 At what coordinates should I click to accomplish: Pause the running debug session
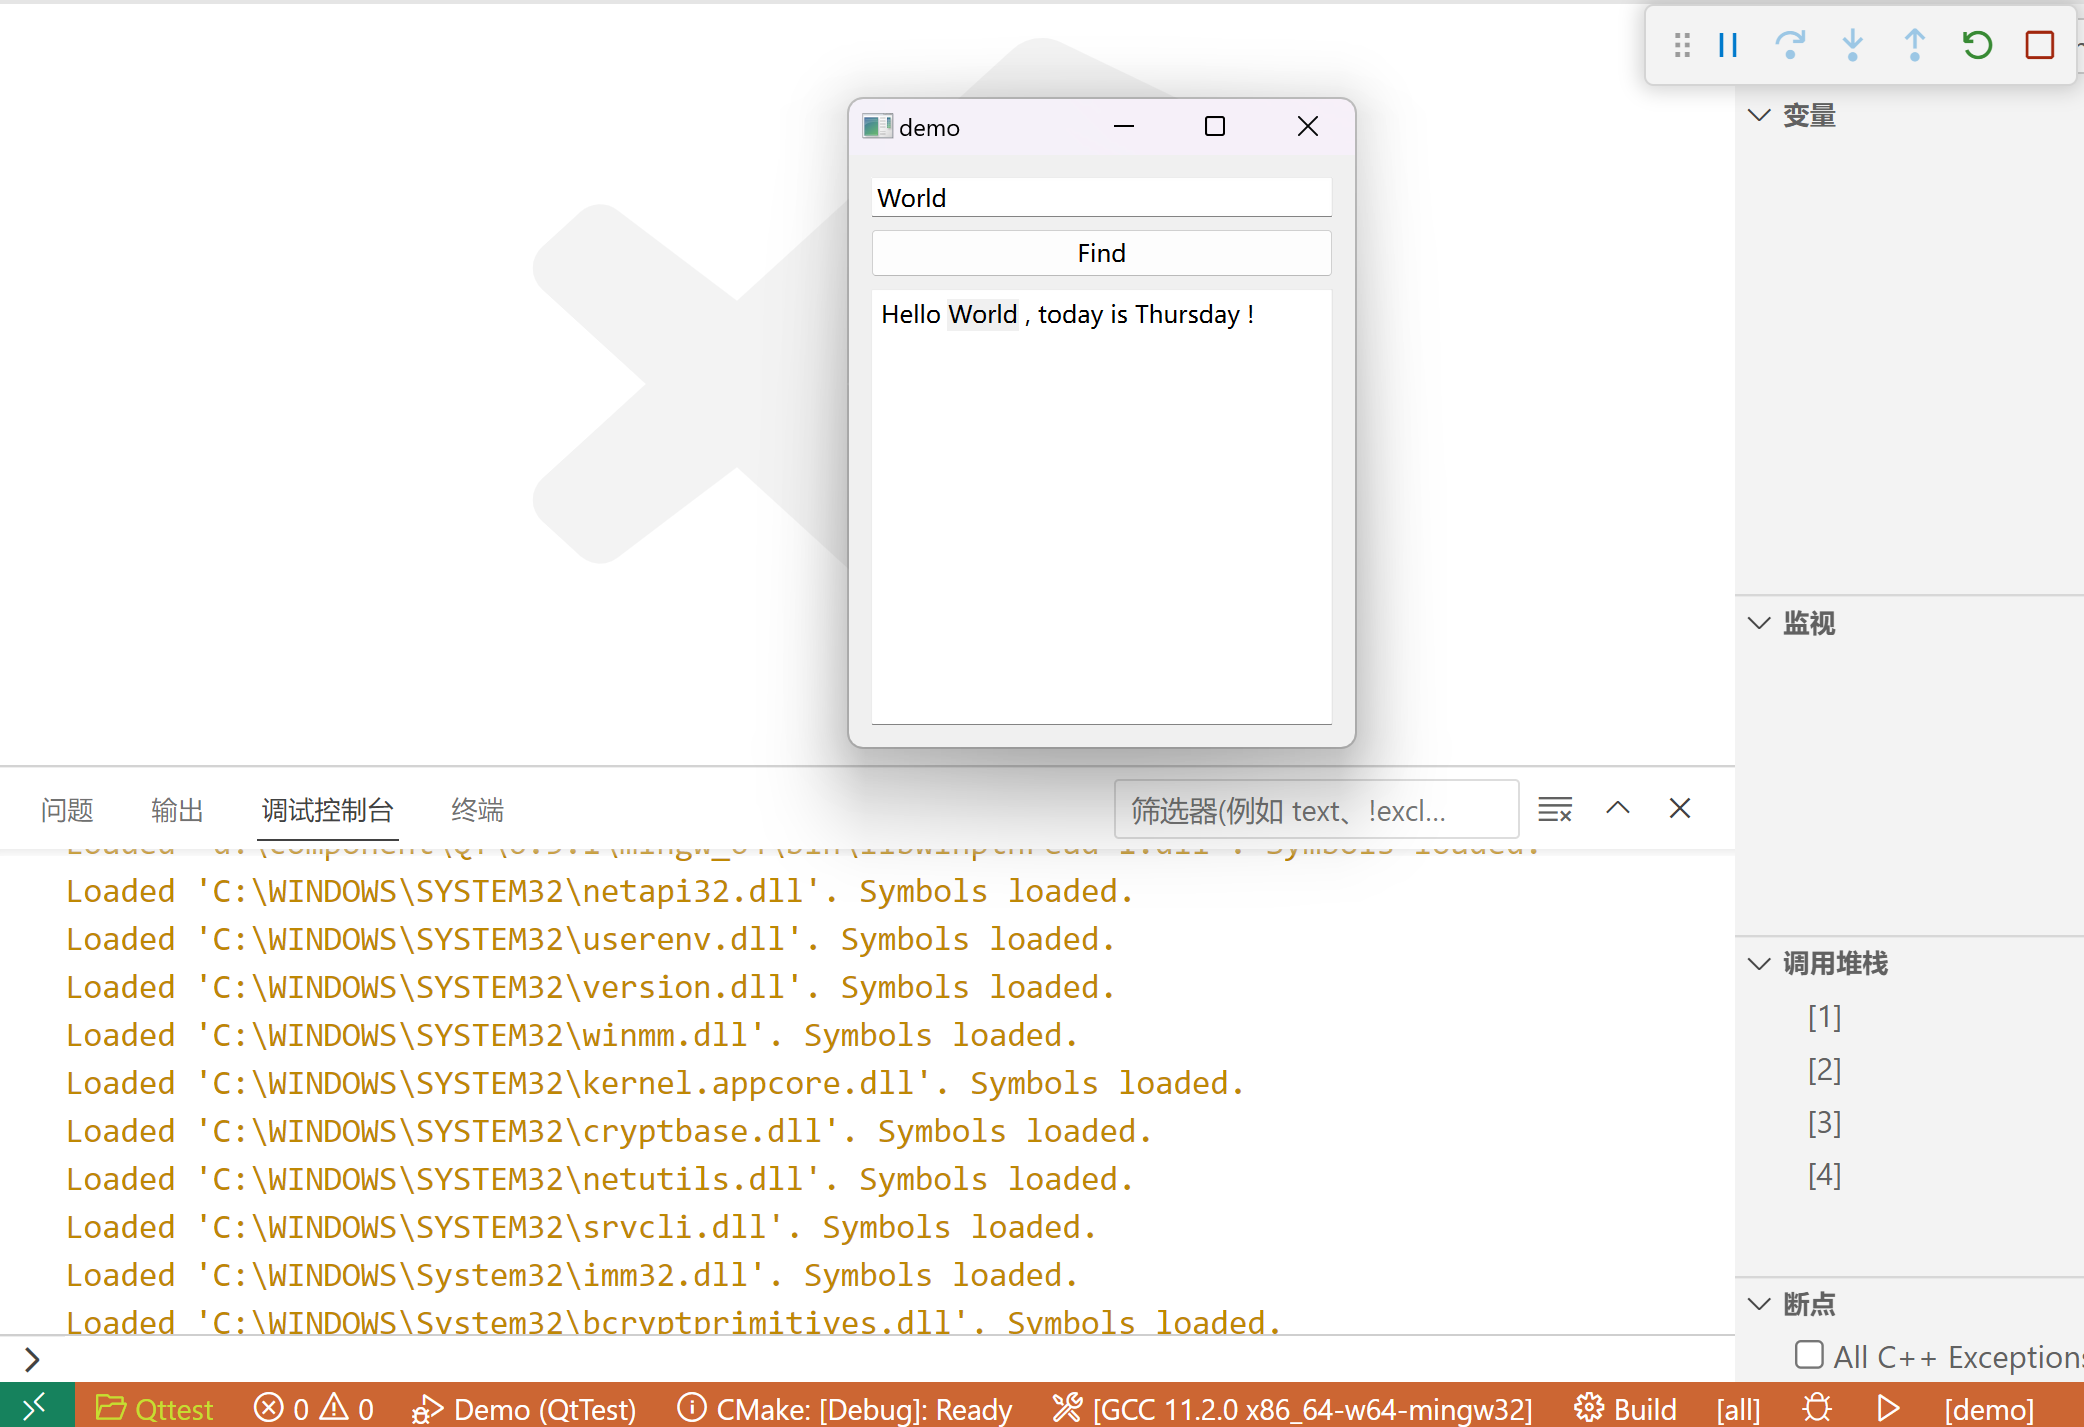[1727, 45]
